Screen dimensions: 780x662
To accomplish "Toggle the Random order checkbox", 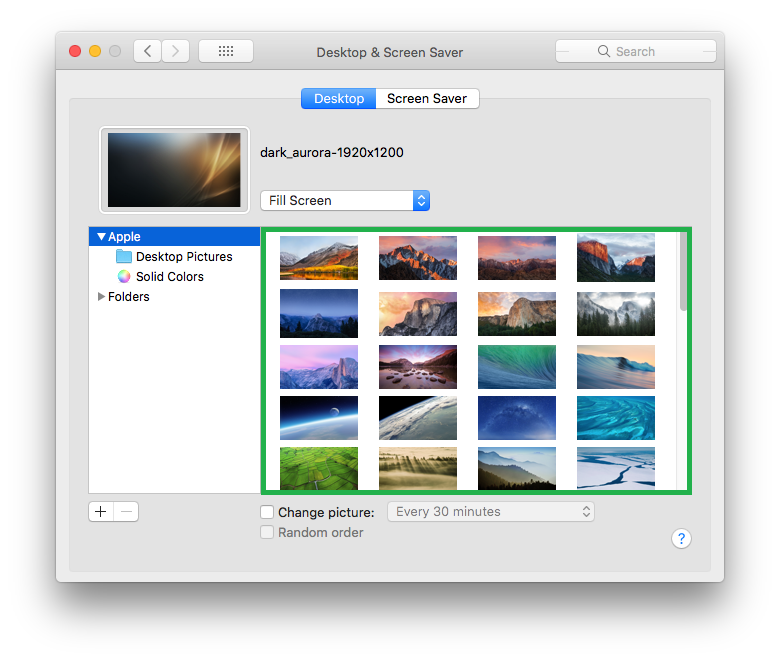I will [x=267, y=533].
